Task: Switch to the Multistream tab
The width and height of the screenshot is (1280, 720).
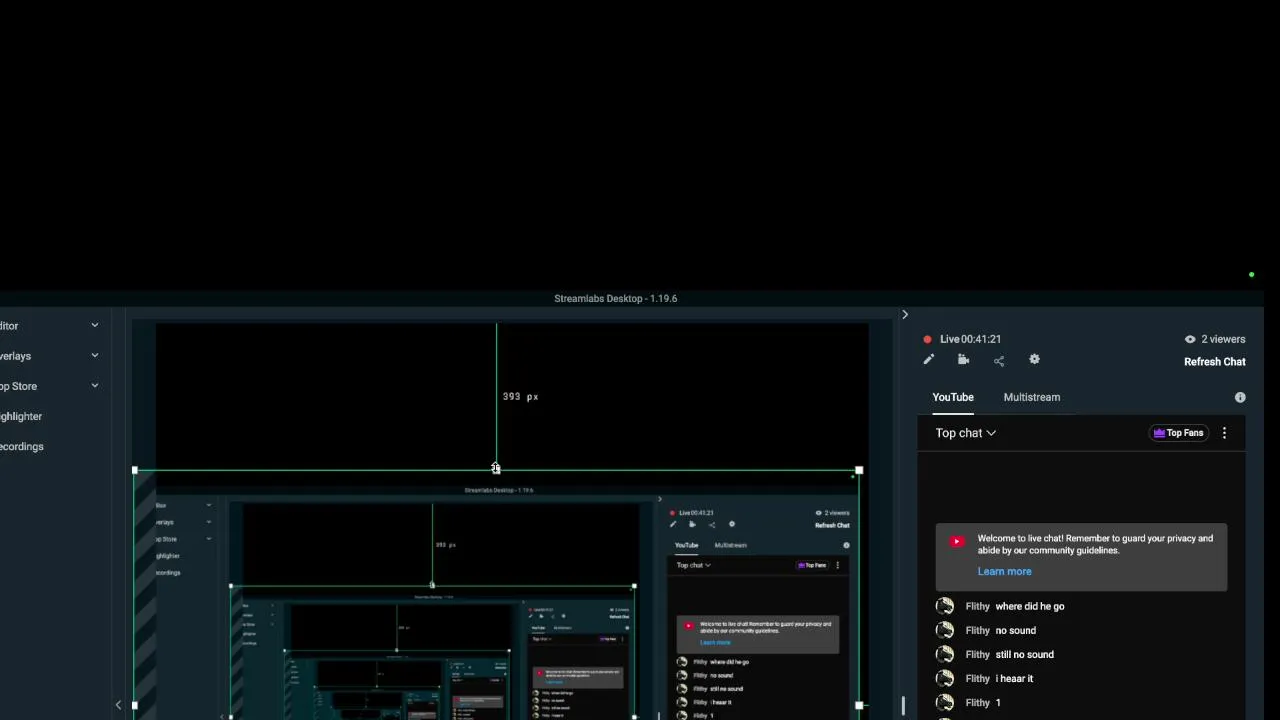Action: [x=1032, y=397]
